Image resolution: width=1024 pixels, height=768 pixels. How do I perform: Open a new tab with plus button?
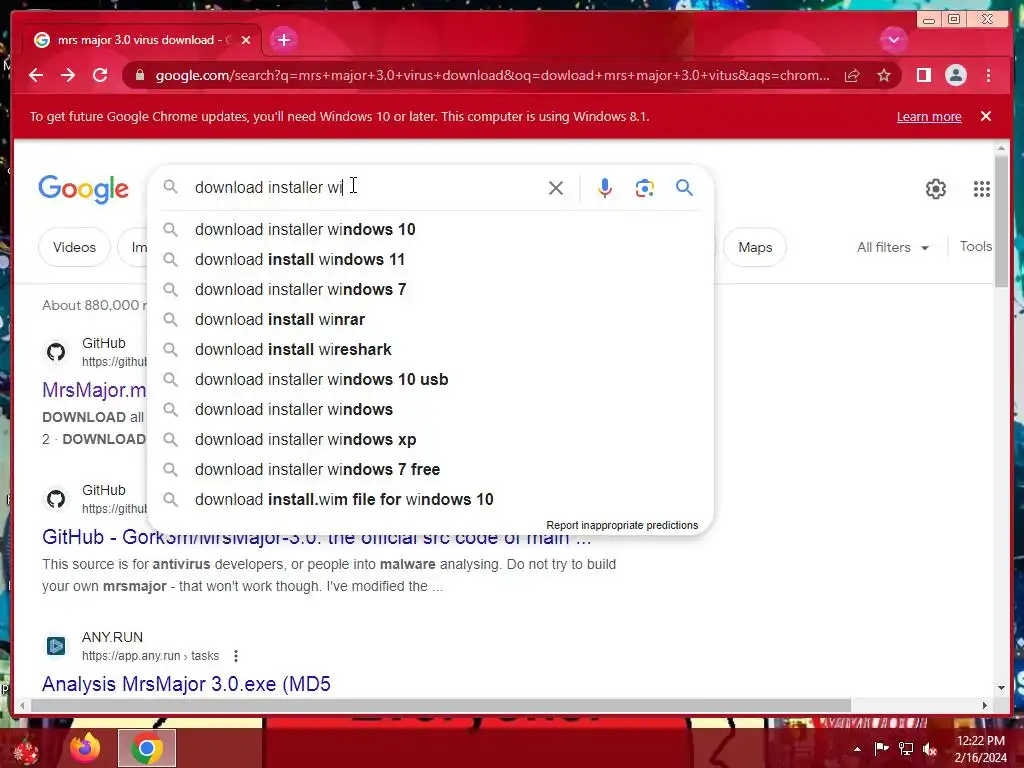tap(283, 40)
